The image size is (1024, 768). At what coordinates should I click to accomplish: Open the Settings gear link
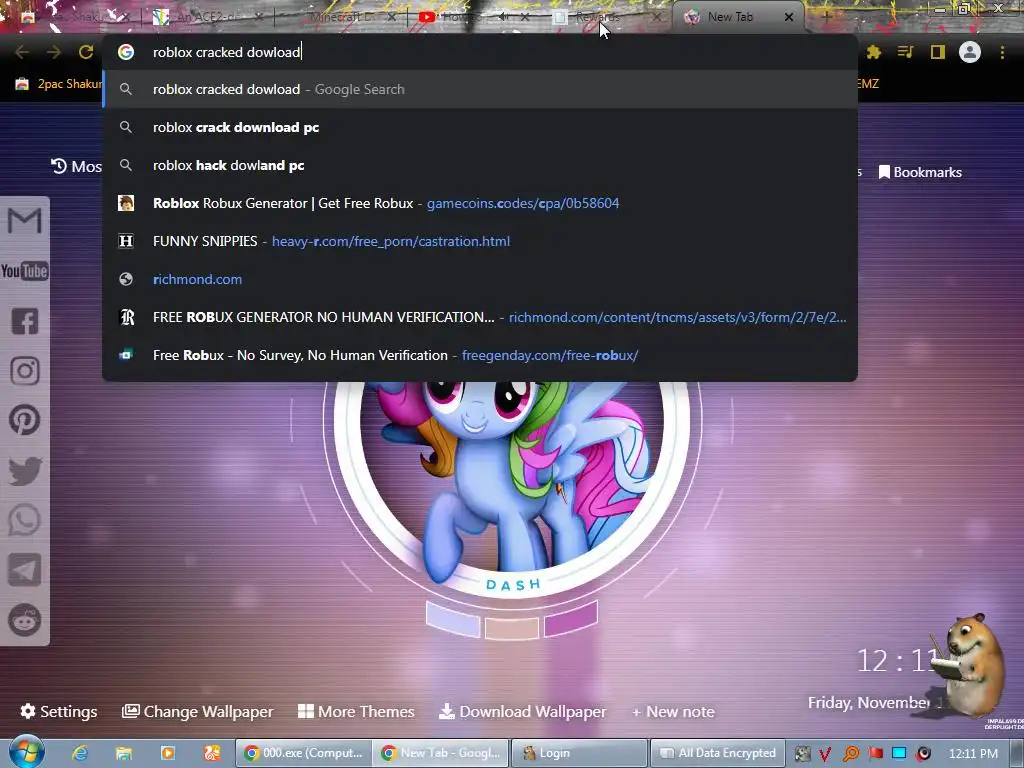[x=59, y=711]
